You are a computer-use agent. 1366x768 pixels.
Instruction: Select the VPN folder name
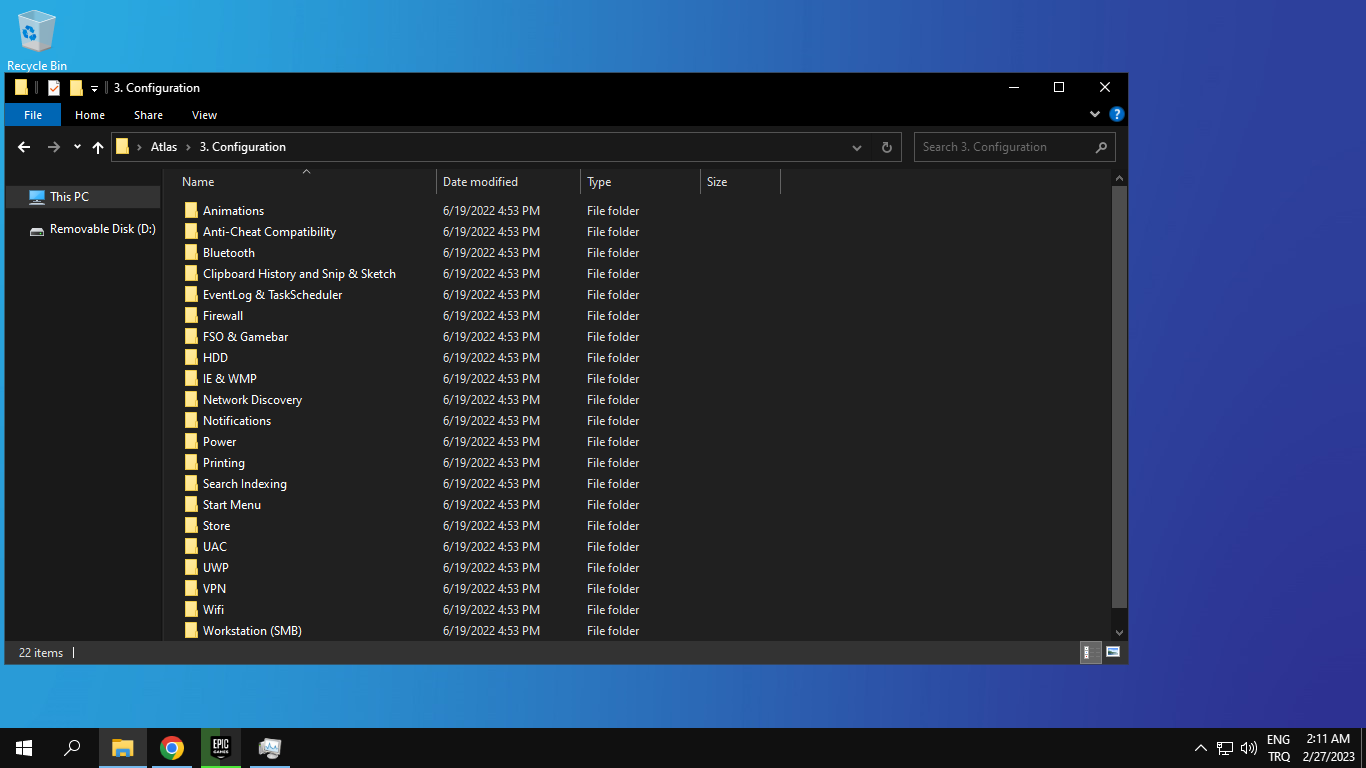215,589
